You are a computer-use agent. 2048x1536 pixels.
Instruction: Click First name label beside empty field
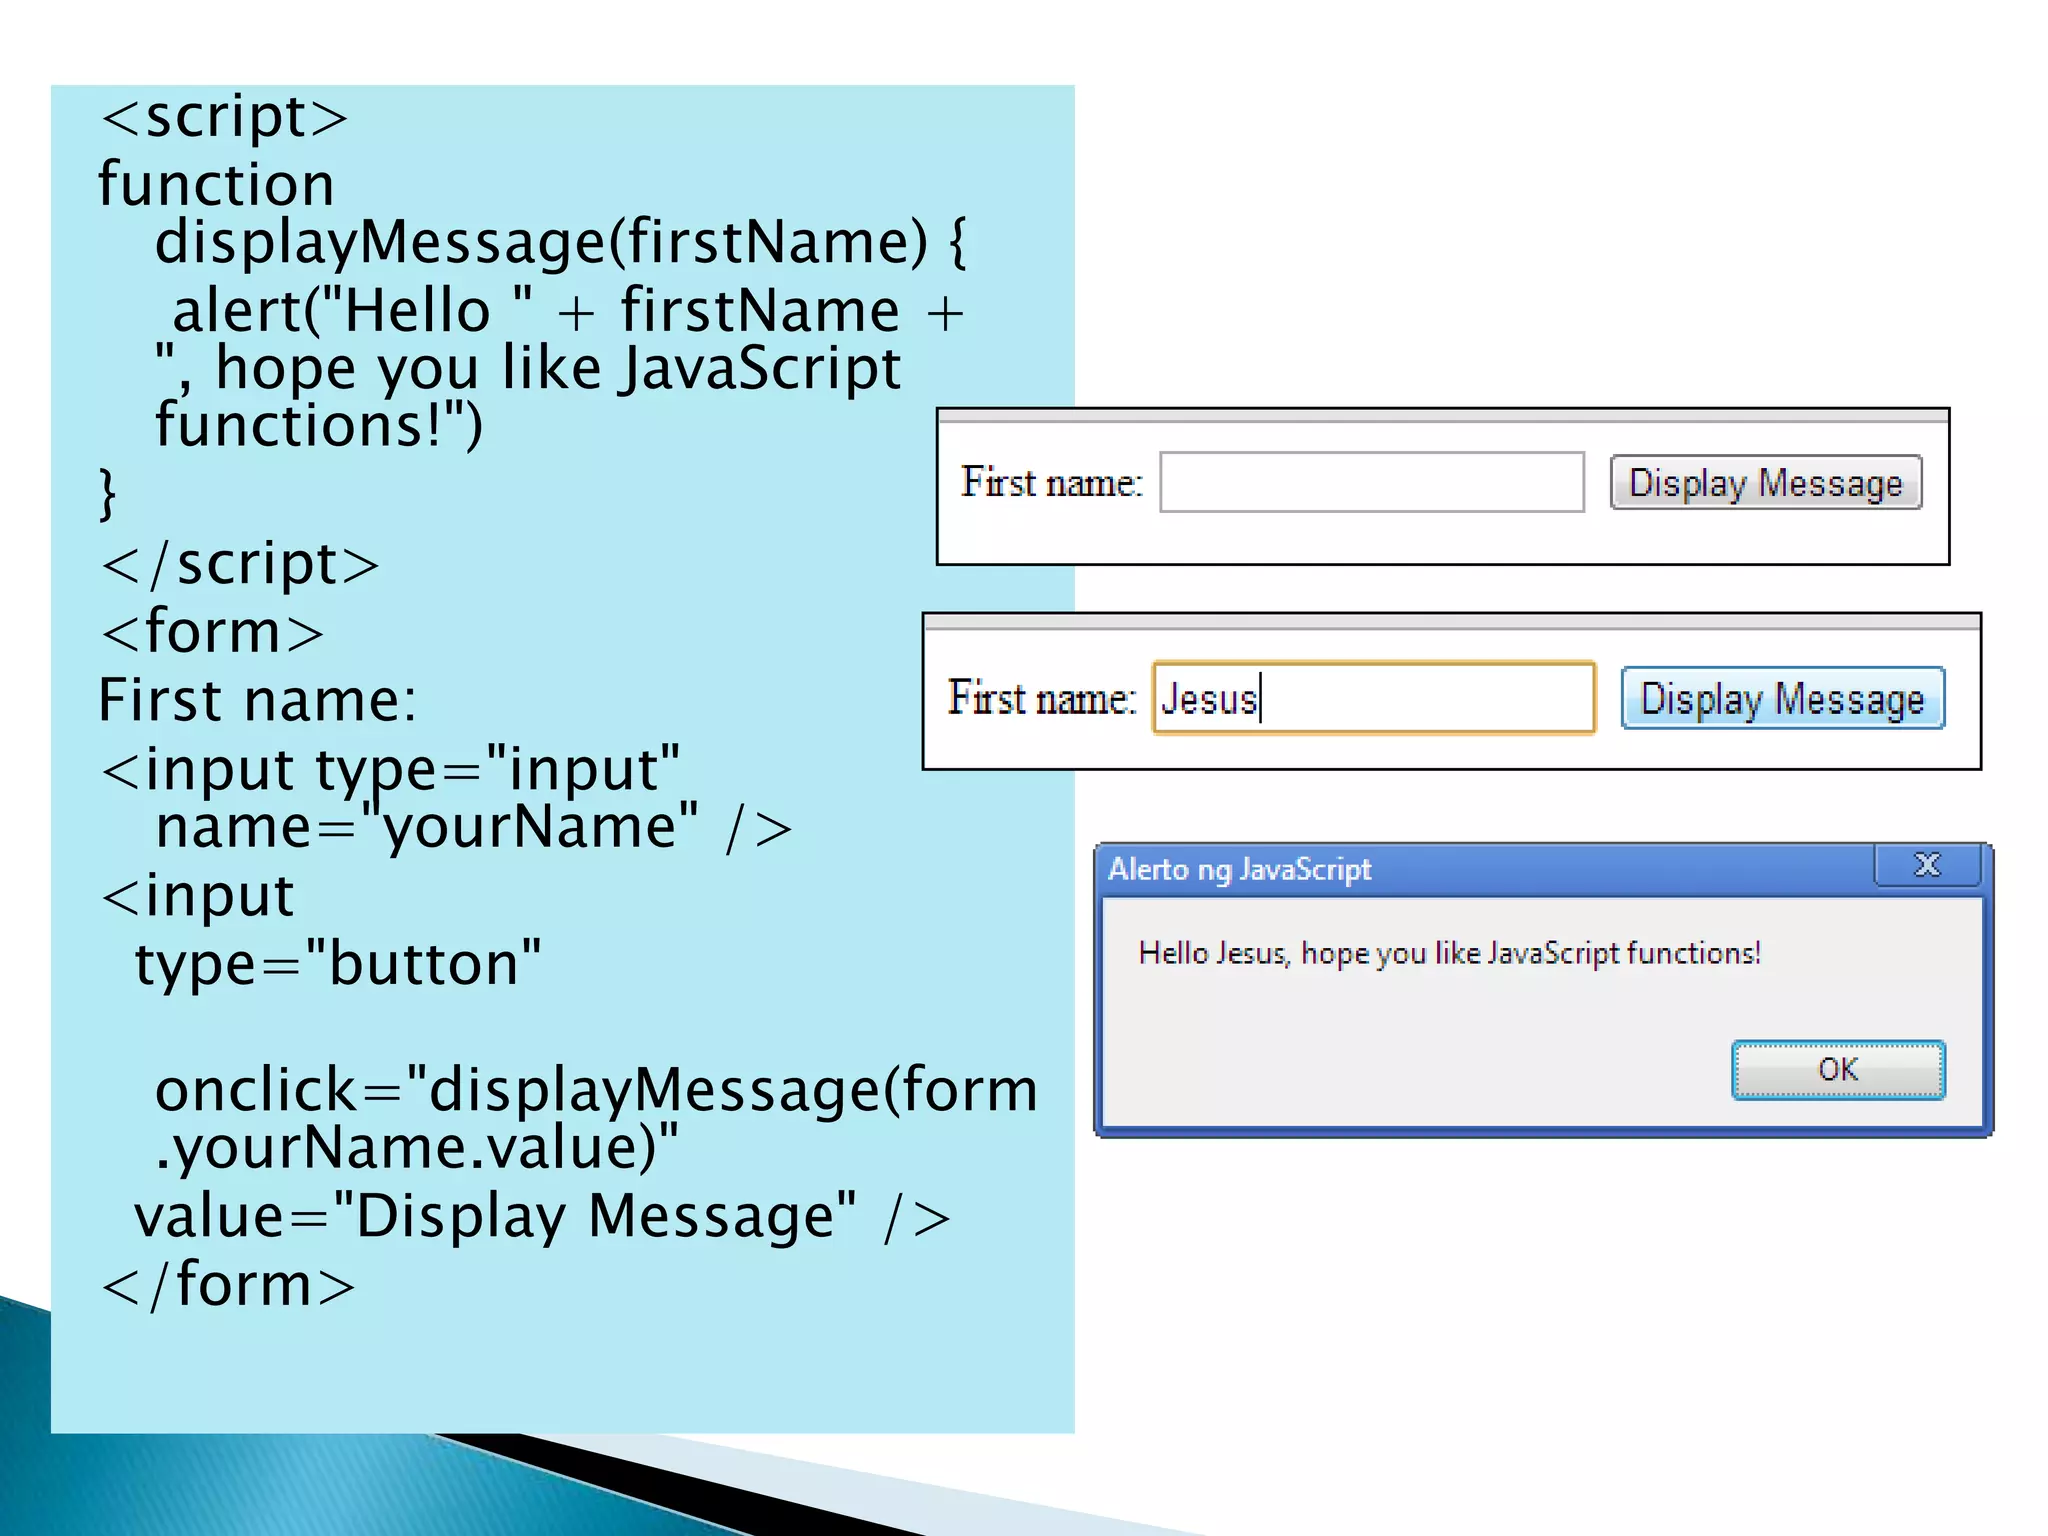pos(1051,482)
